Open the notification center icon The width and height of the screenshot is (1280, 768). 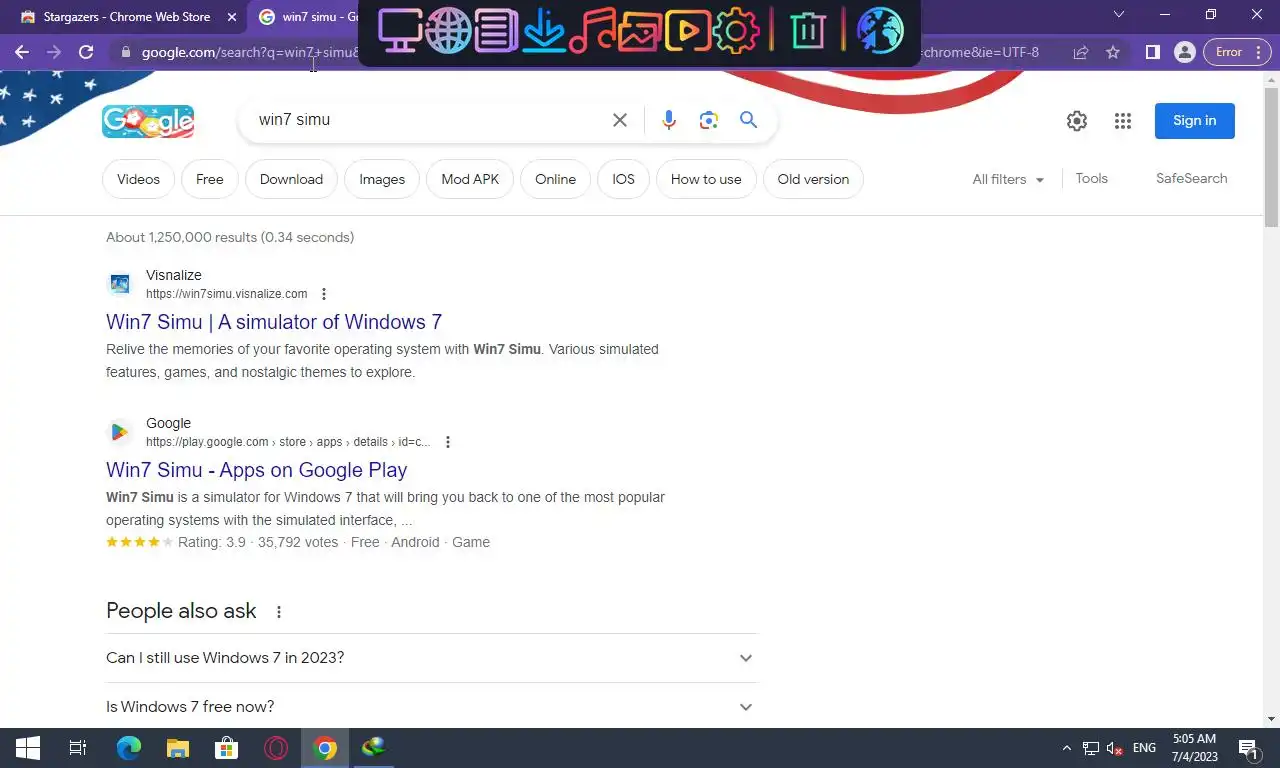click(1248, 748)
